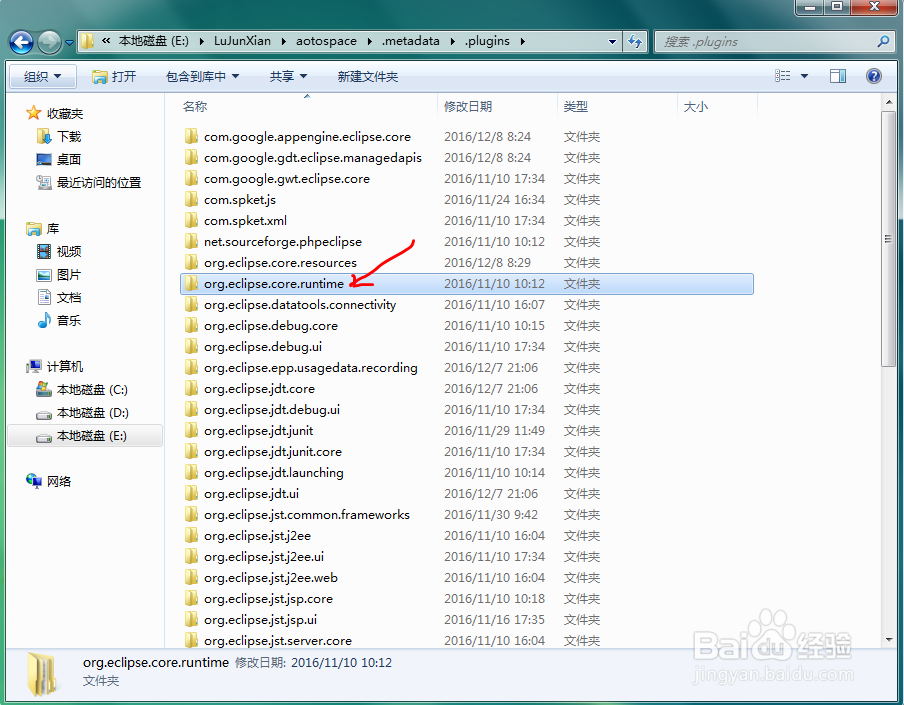Select the com.spket.js folder icon
This screenshot has height=705, width=904.
tap(191, 199)
